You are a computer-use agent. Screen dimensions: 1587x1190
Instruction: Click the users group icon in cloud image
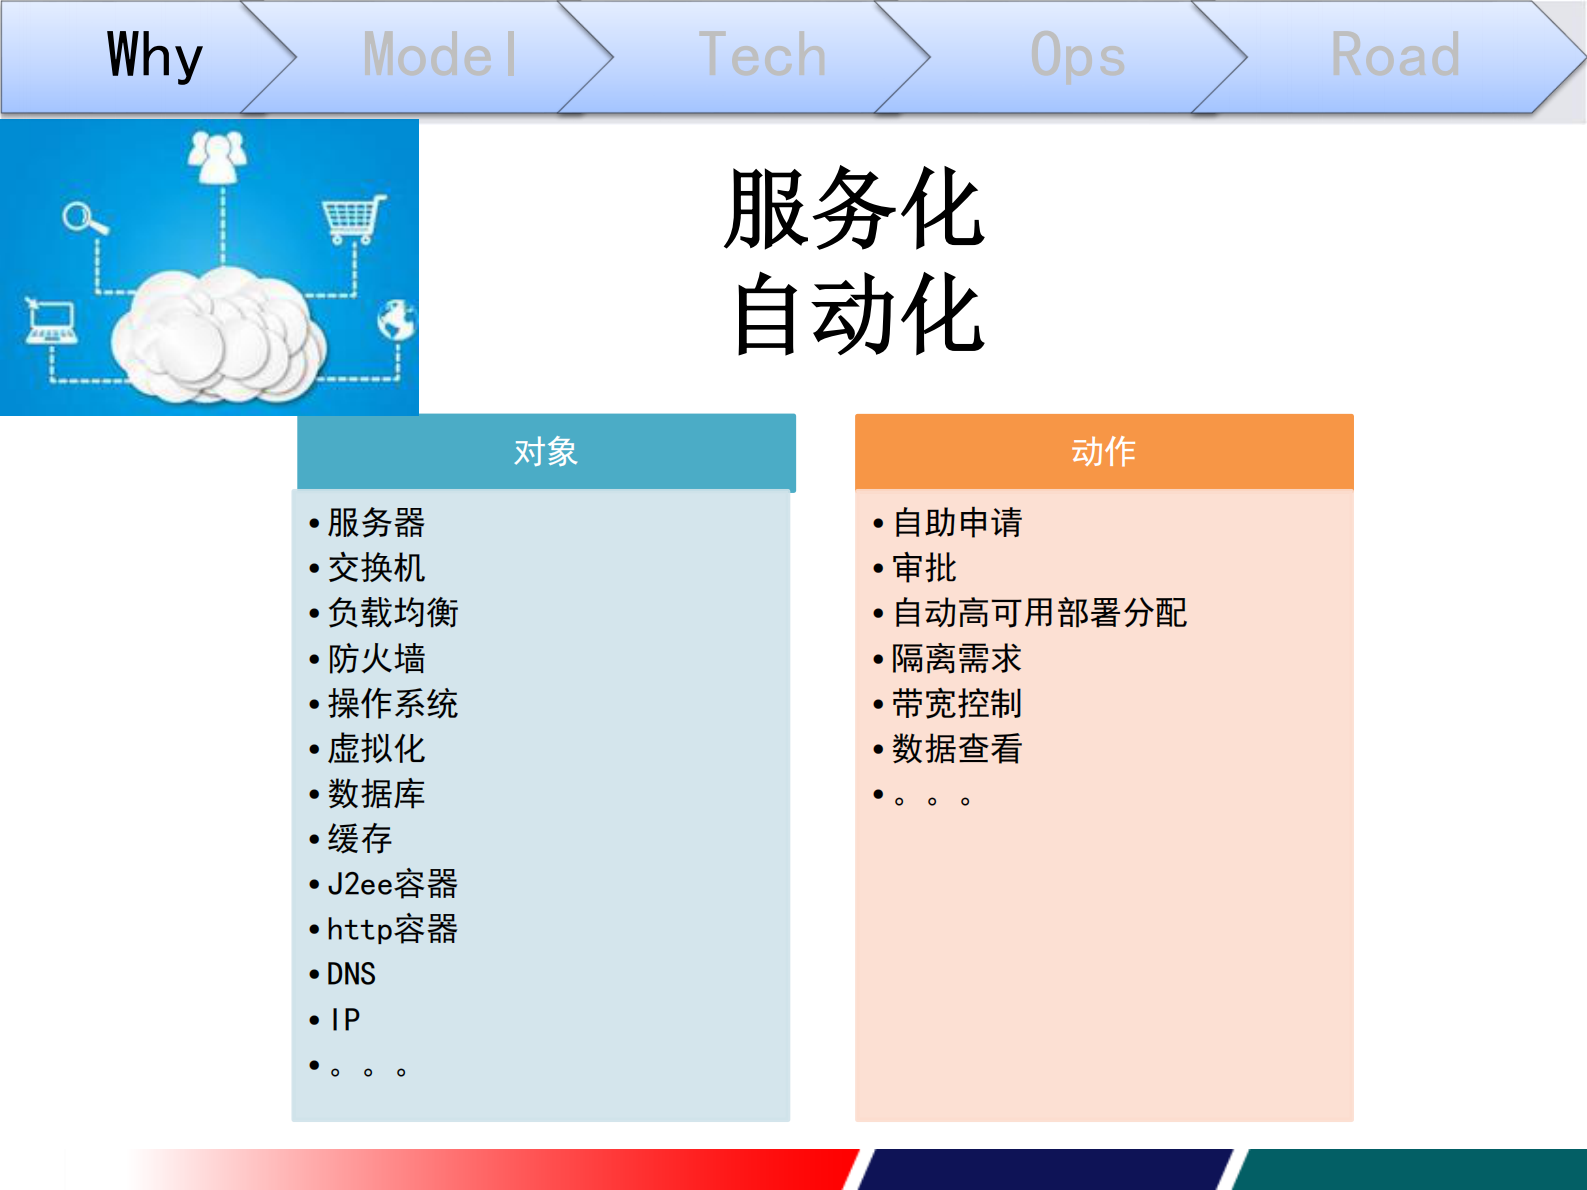218,156
